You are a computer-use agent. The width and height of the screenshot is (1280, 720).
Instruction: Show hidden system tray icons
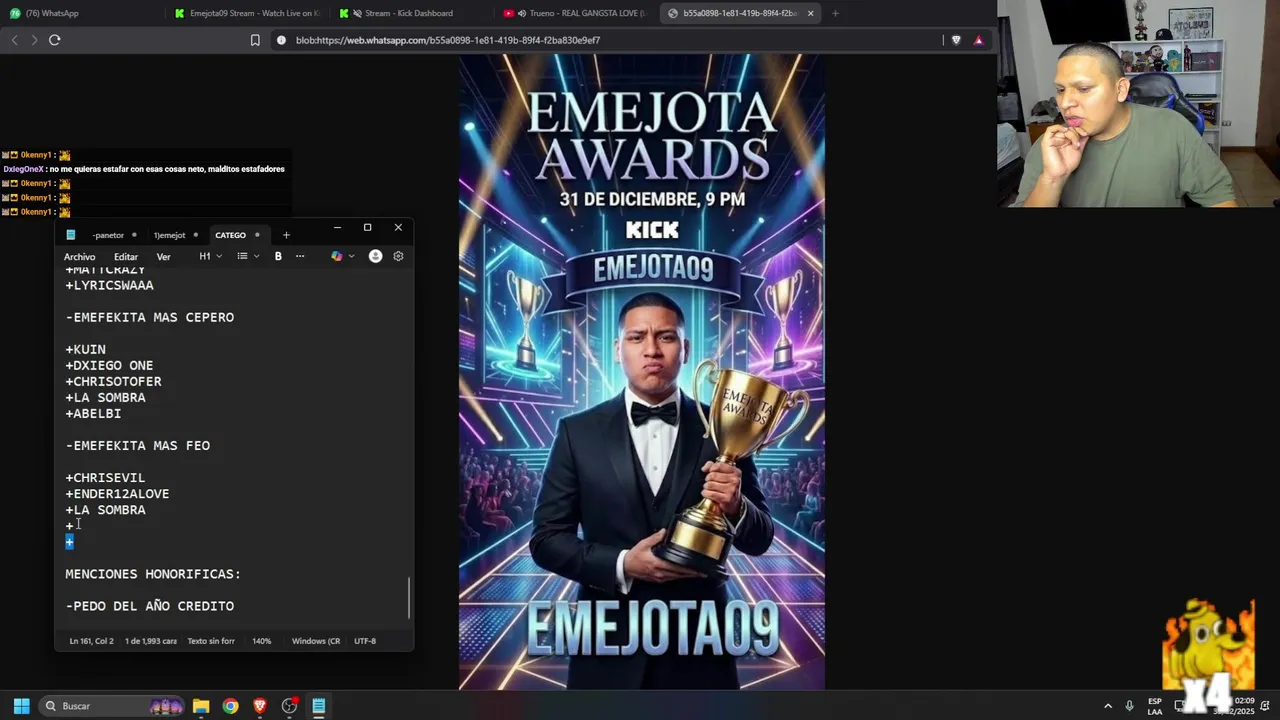click(1107, 706)
